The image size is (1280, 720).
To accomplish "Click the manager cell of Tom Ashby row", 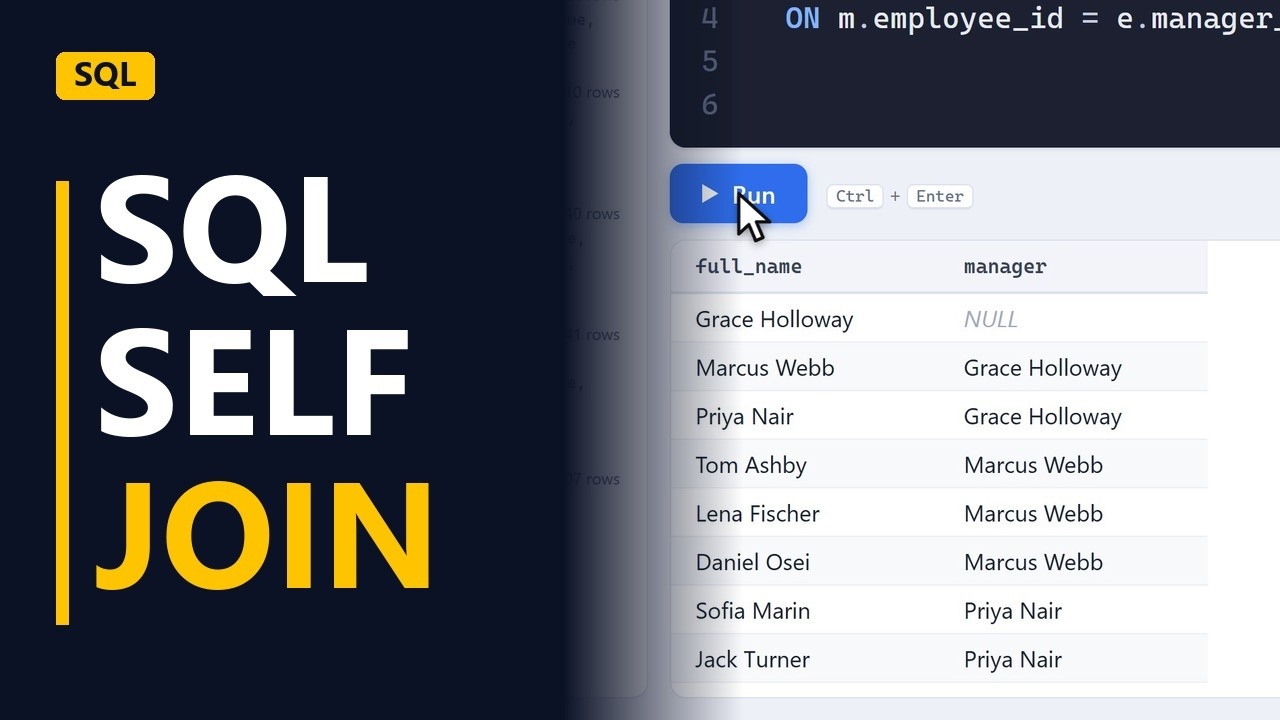I will pos(1033,465).
